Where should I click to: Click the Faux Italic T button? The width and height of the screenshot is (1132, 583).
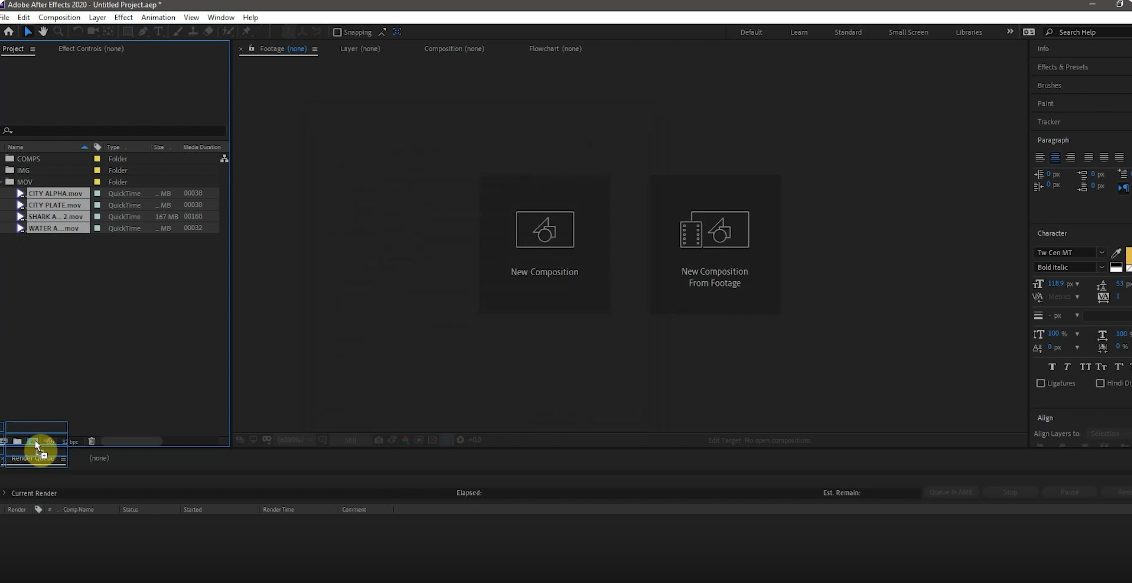(x=1067, y=367)
